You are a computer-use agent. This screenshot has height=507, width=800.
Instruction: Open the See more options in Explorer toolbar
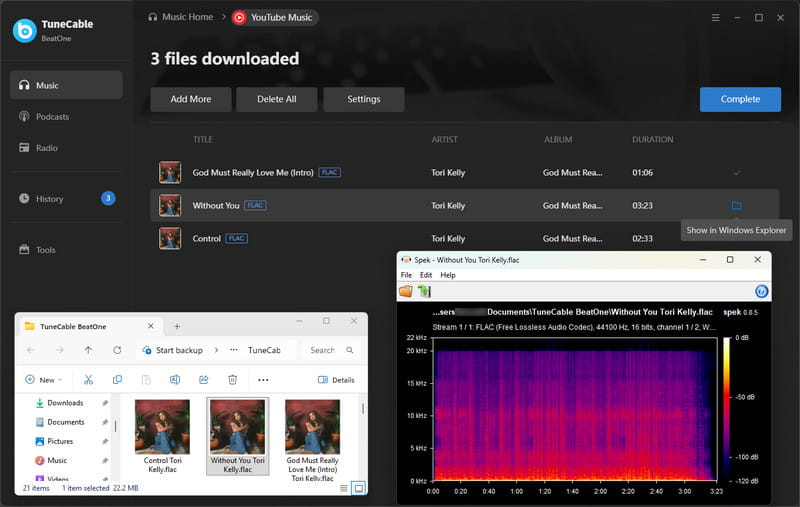(x=263, y=380)
